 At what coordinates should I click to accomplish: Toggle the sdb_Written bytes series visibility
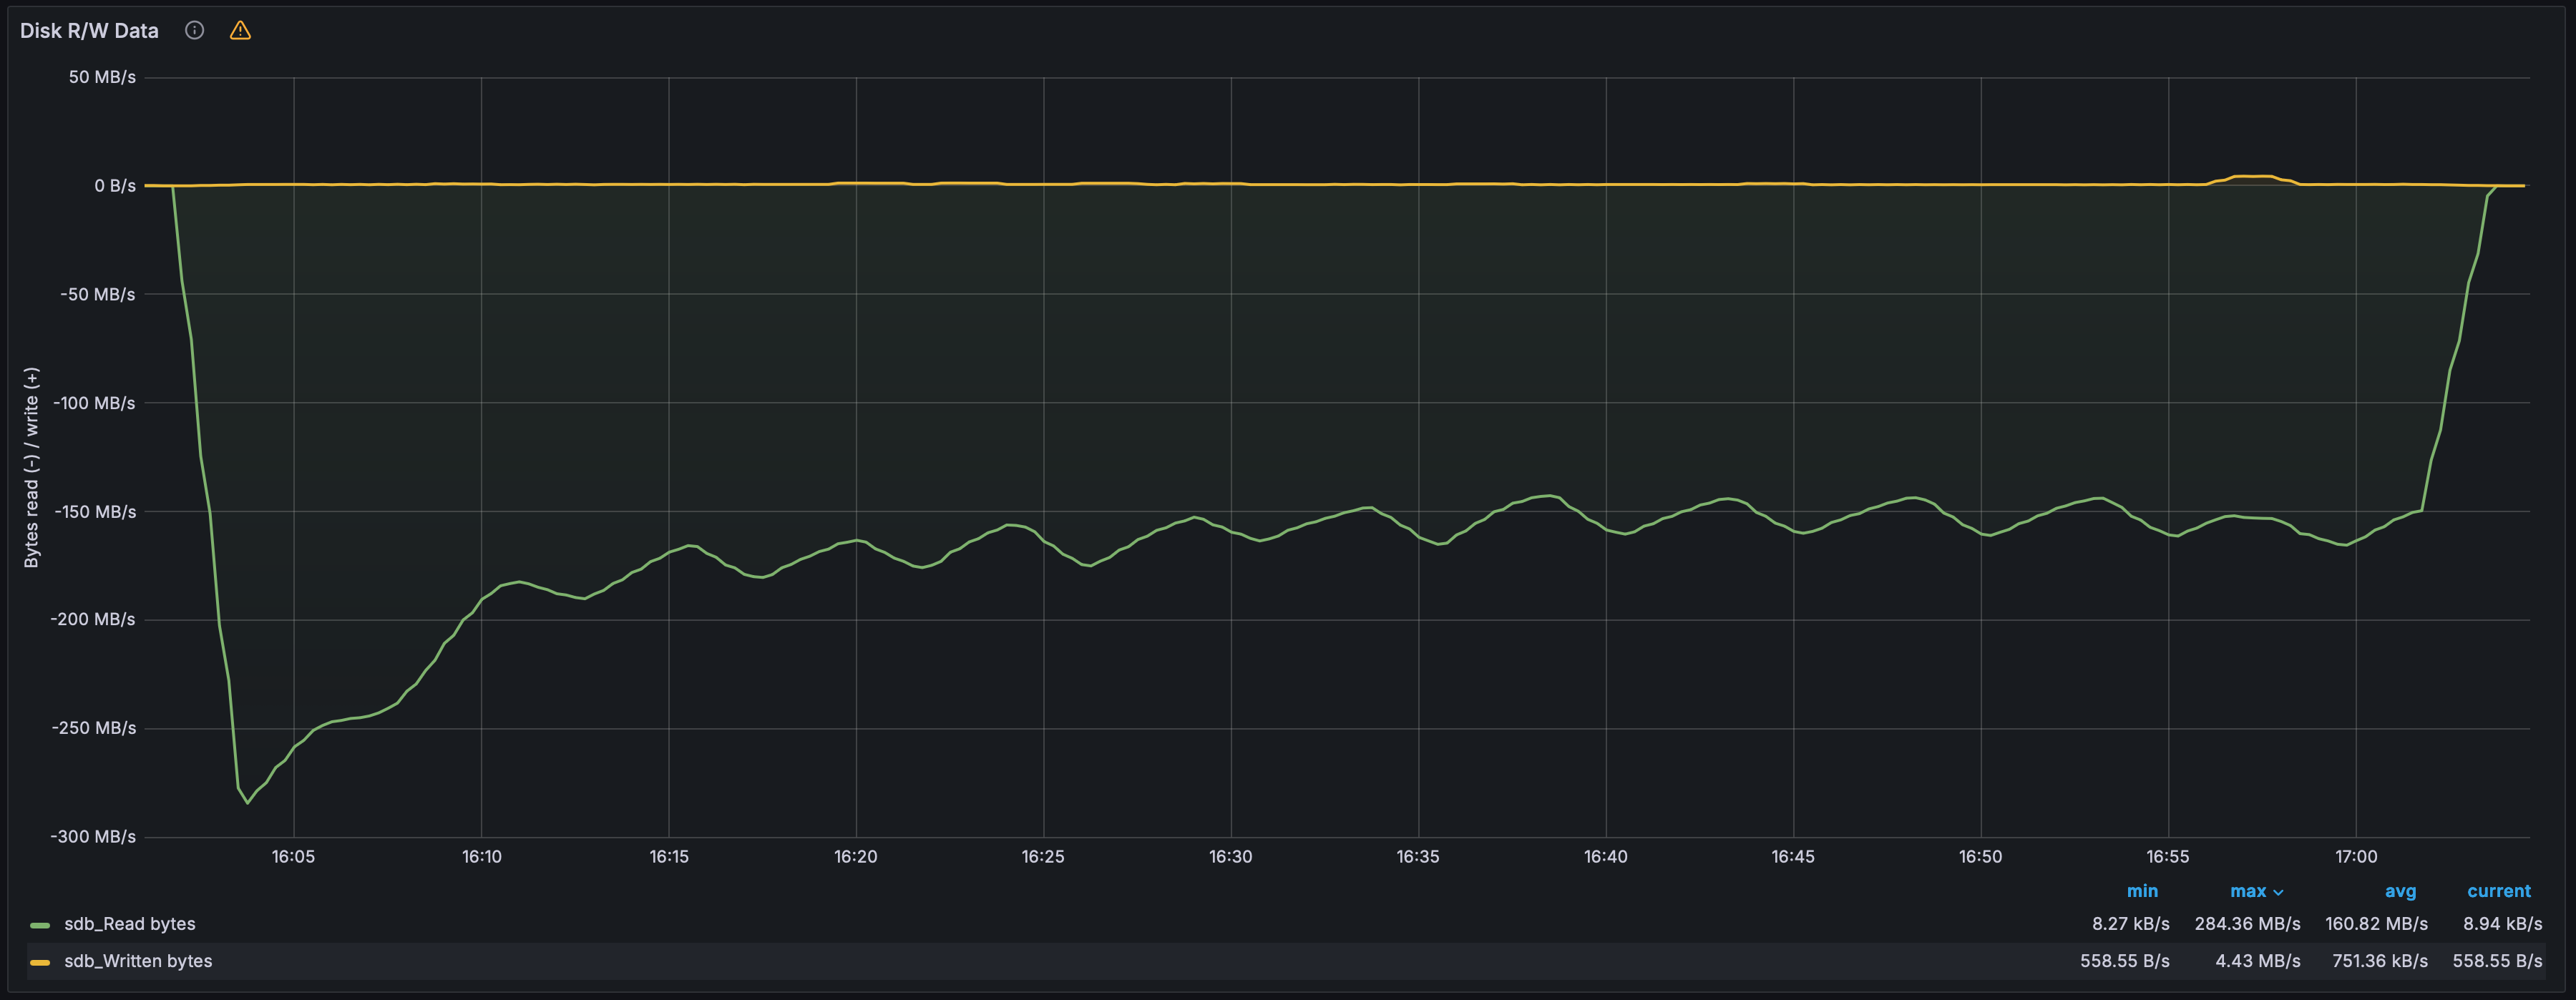click(138, 961)
